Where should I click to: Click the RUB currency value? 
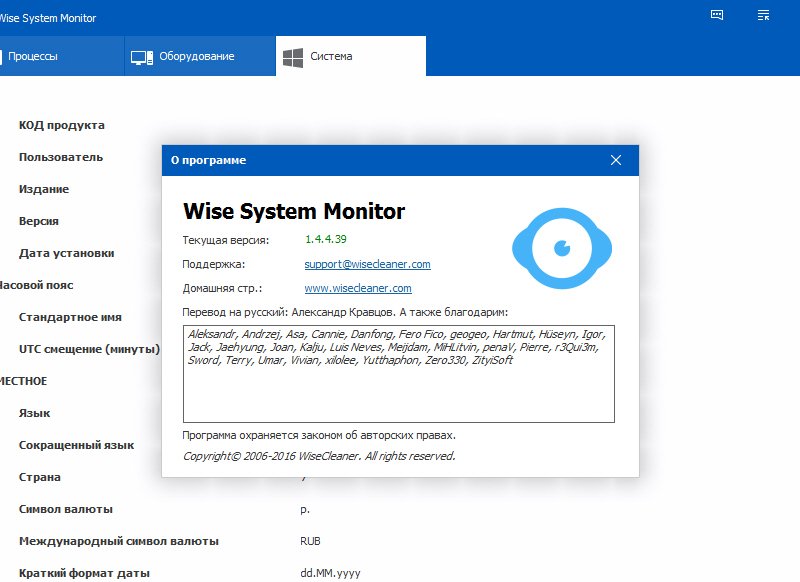point(310,541)
